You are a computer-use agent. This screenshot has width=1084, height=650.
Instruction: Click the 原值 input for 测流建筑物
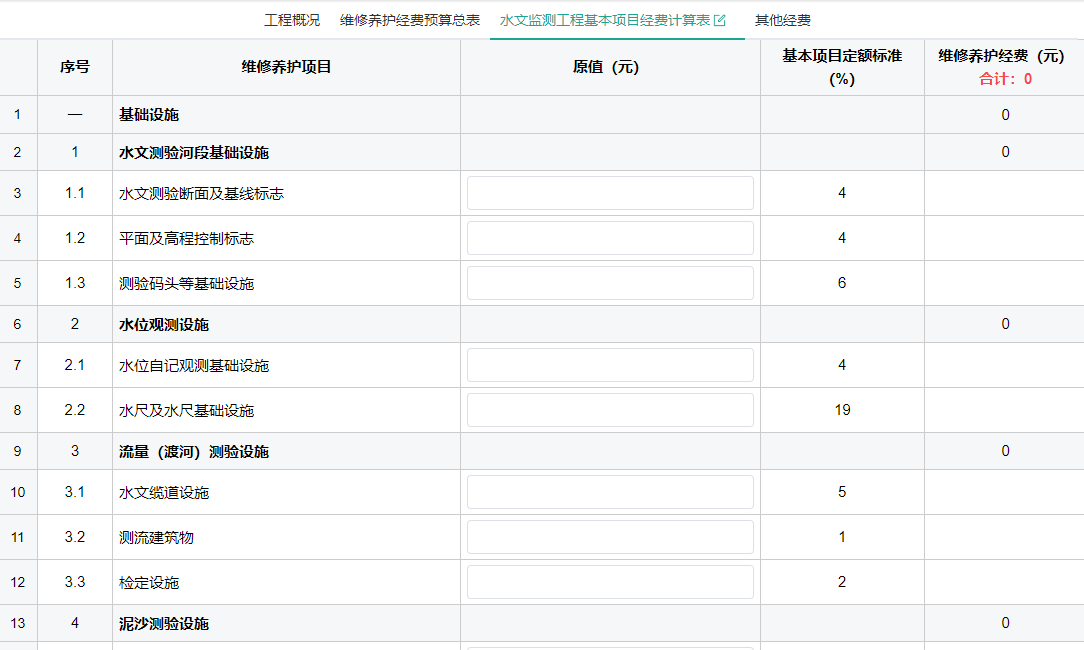[x=610, y=537]
